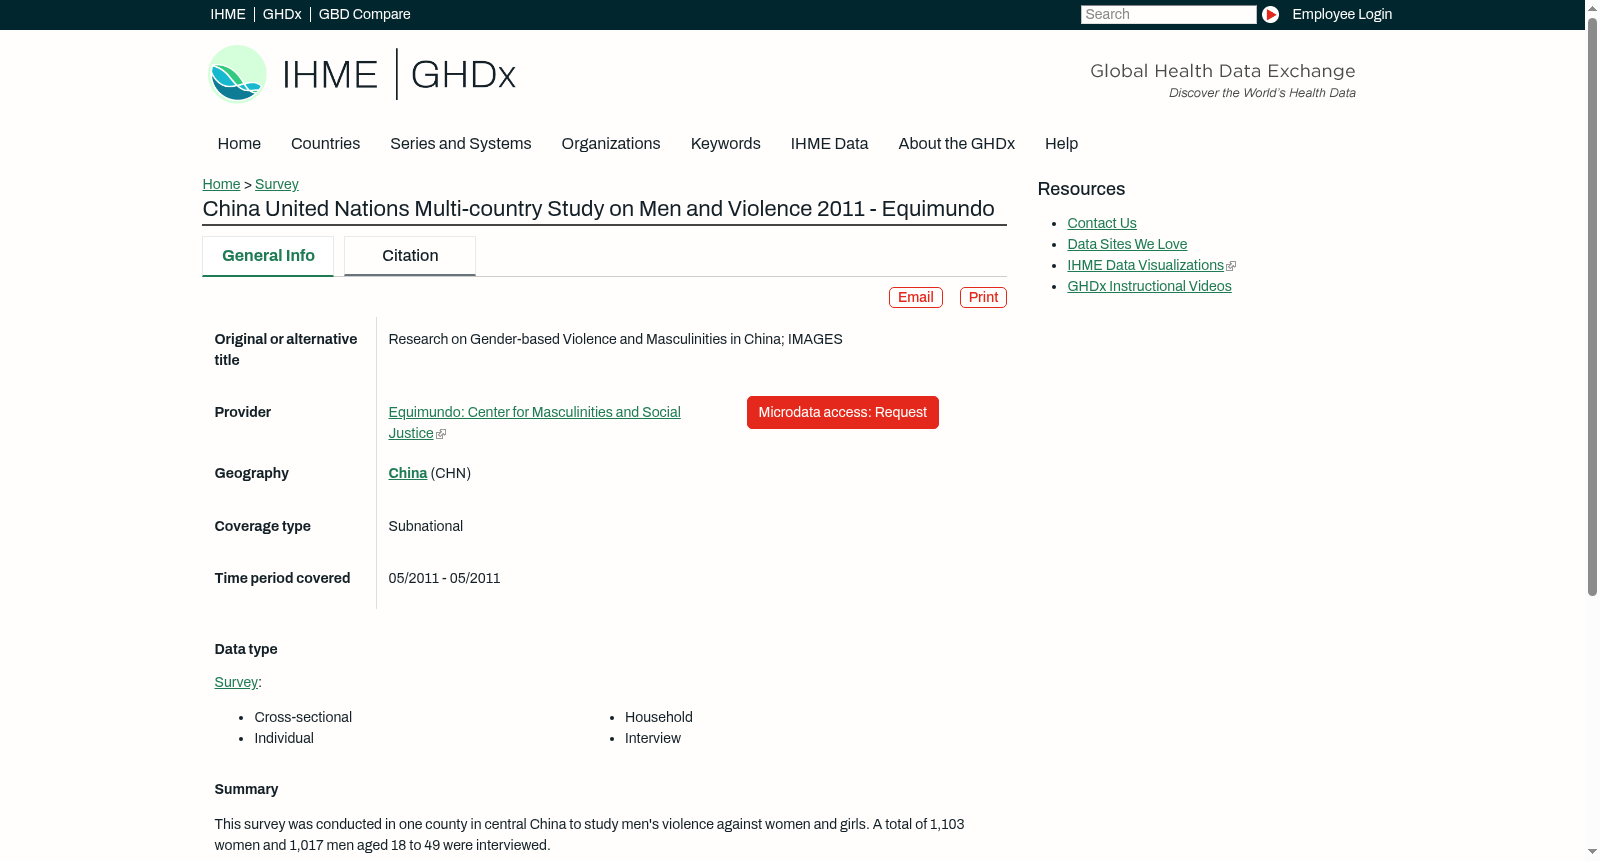The width and height of the screenshot is (1600, 861).
Task: Click Microdata access: Request button
Action: tap(843, 412)
